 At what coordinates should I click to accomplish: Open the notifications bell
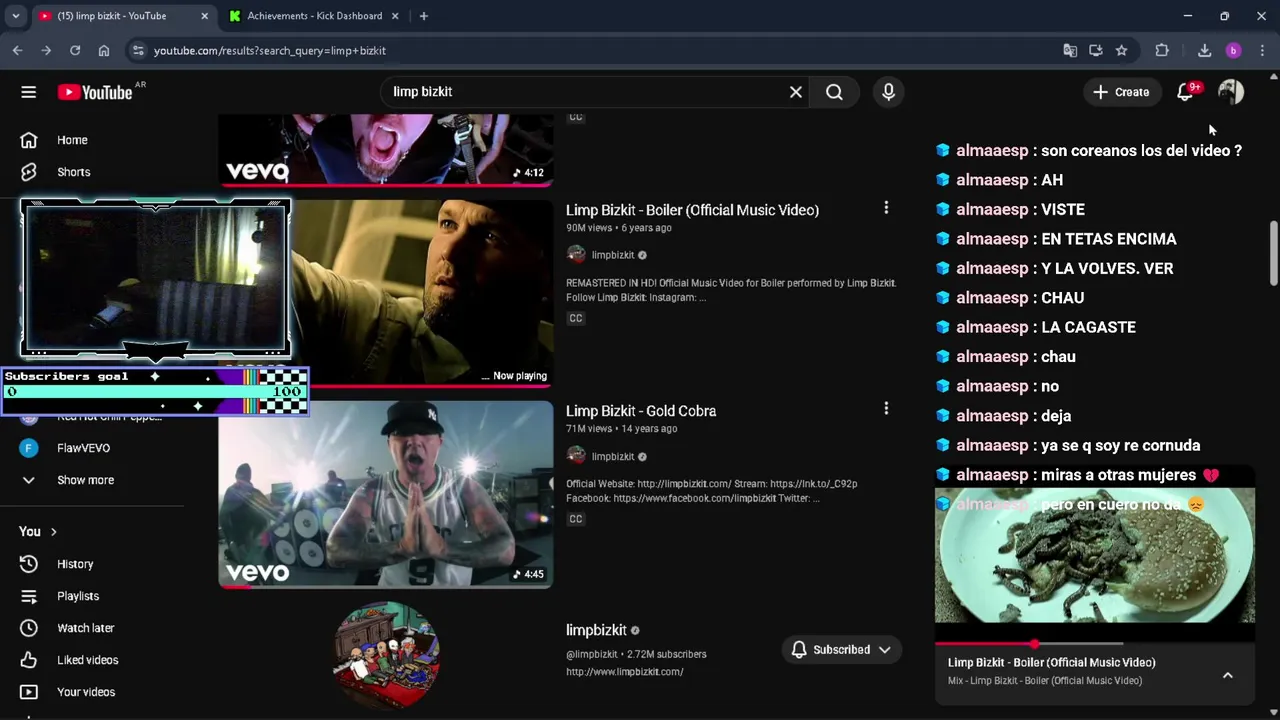(x=1185, y=92)
